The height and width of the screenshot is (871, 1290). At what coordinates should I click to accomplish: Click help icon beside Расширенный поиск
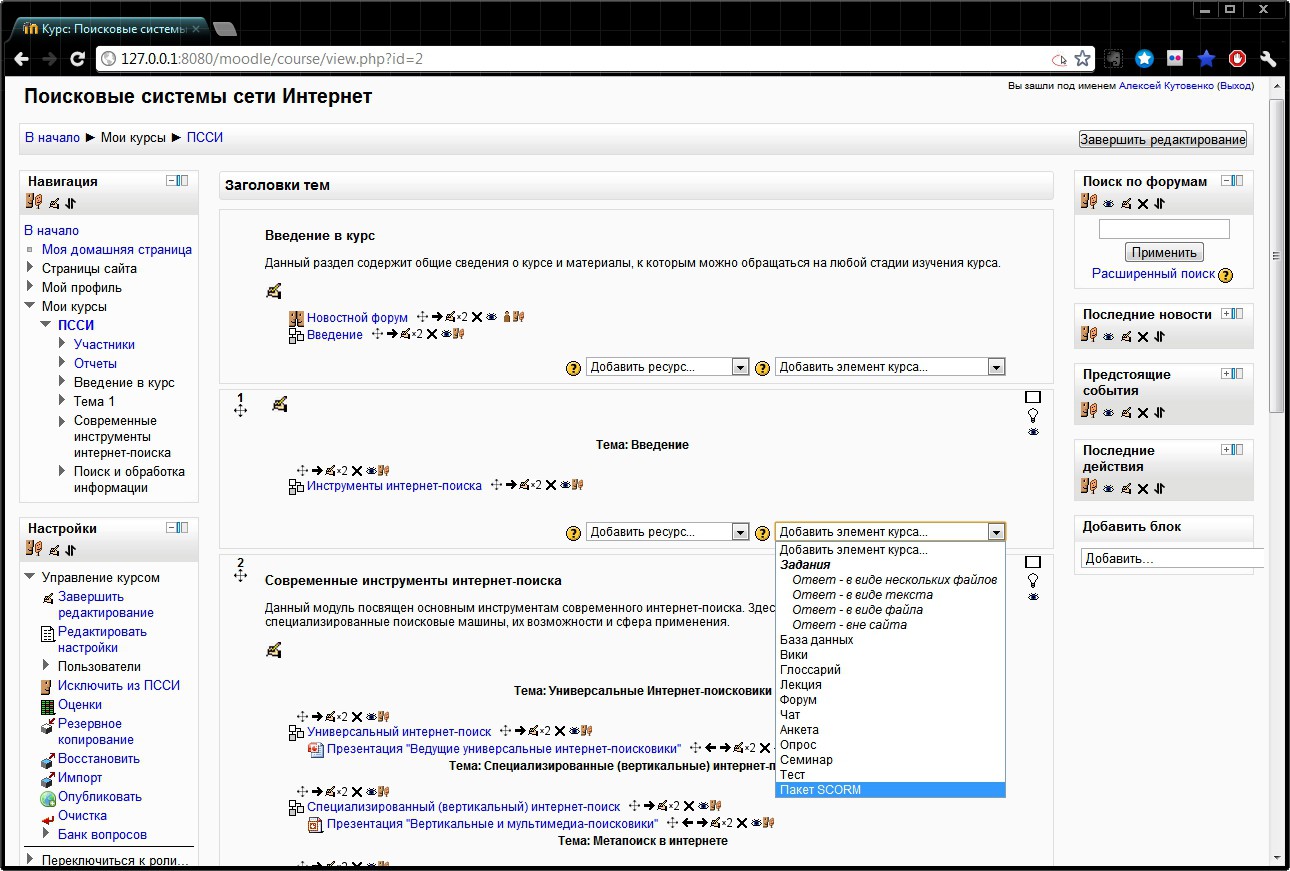[x=1225, y=275]
